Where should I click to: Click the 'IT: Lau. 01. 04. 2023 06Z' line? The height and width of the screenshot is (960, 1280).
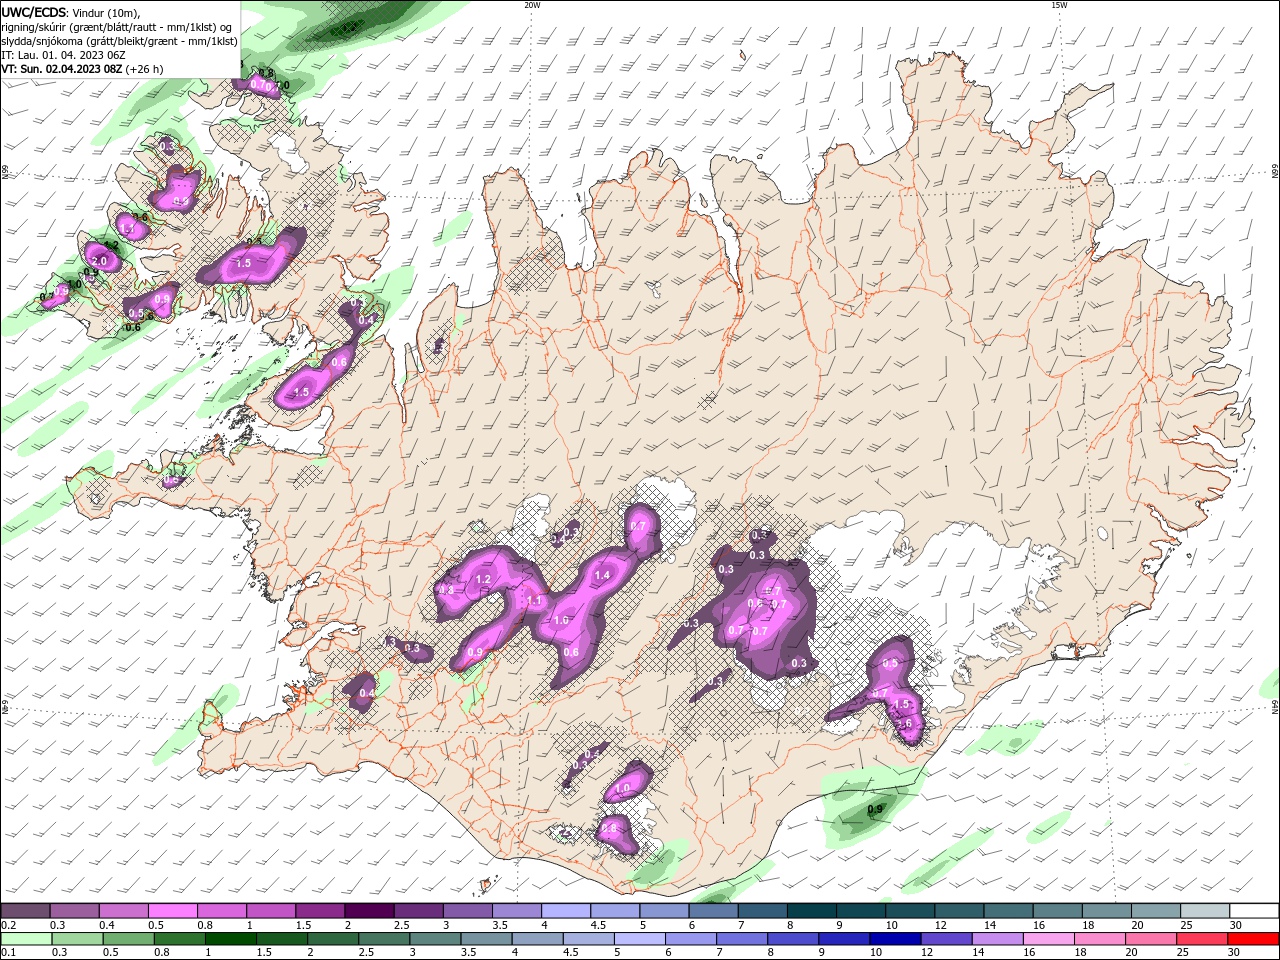61,55
